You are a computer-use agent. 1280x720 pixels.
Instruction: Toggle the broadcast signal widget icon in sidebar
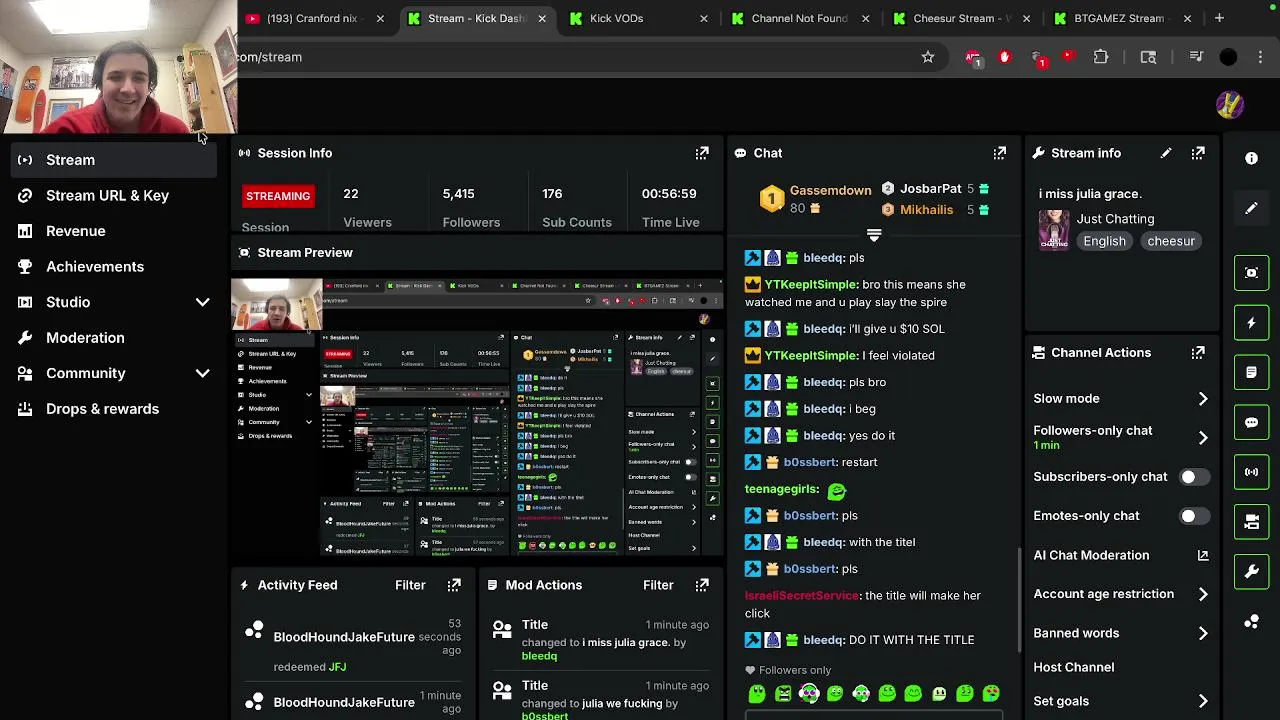[1251, 472]
